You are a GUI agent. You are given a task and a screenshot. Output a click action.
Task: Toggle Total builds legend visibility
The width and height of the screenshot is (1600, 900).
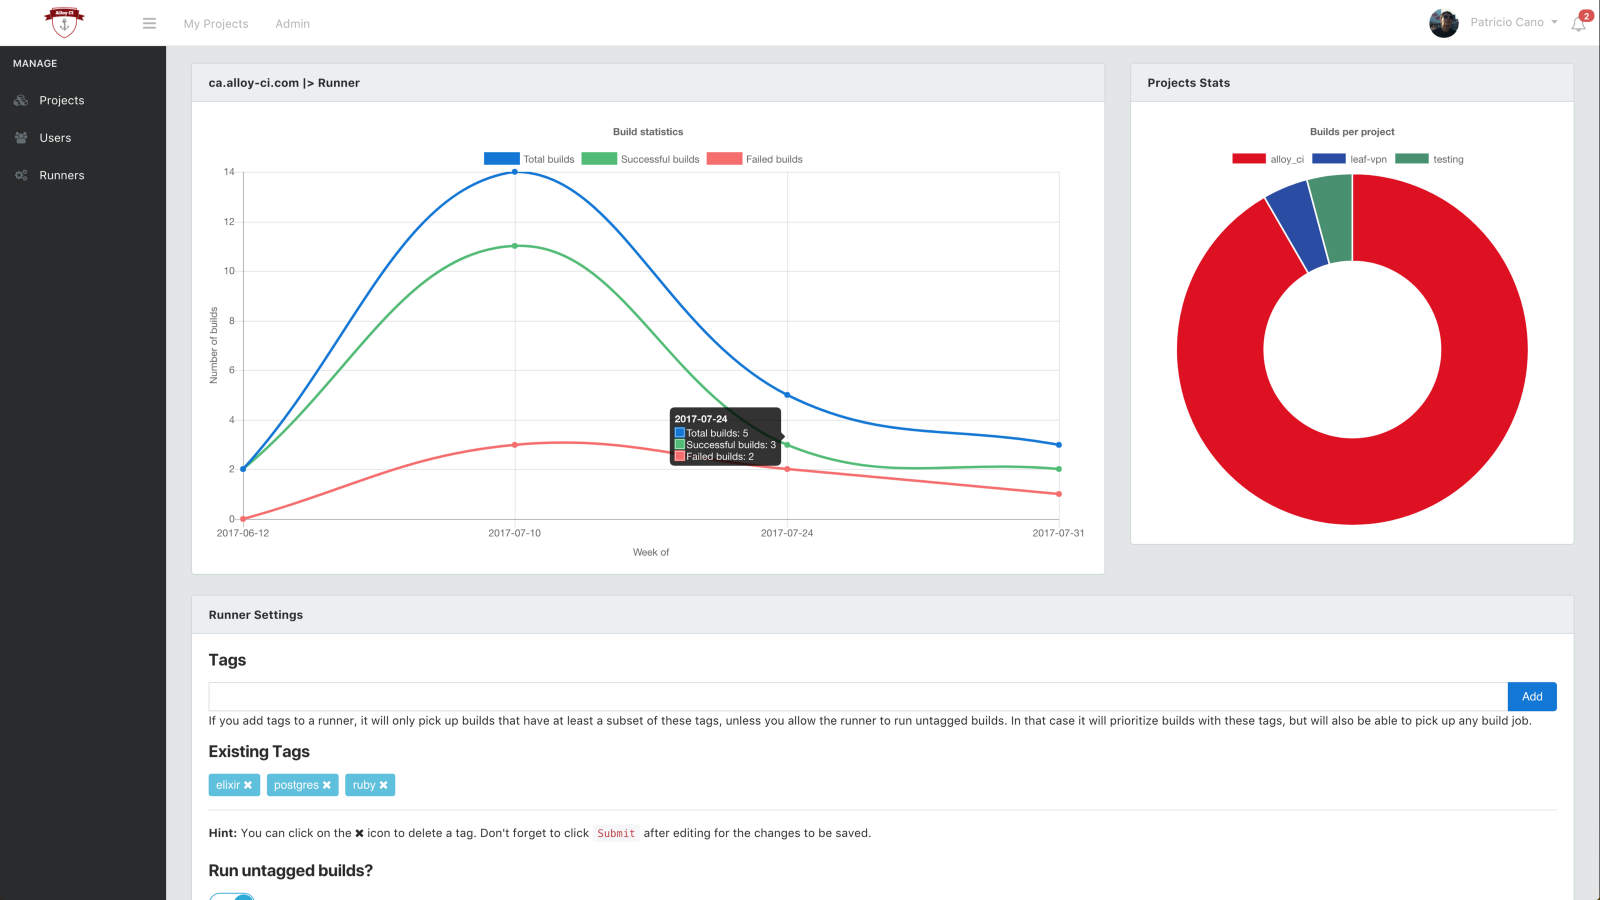529,159
